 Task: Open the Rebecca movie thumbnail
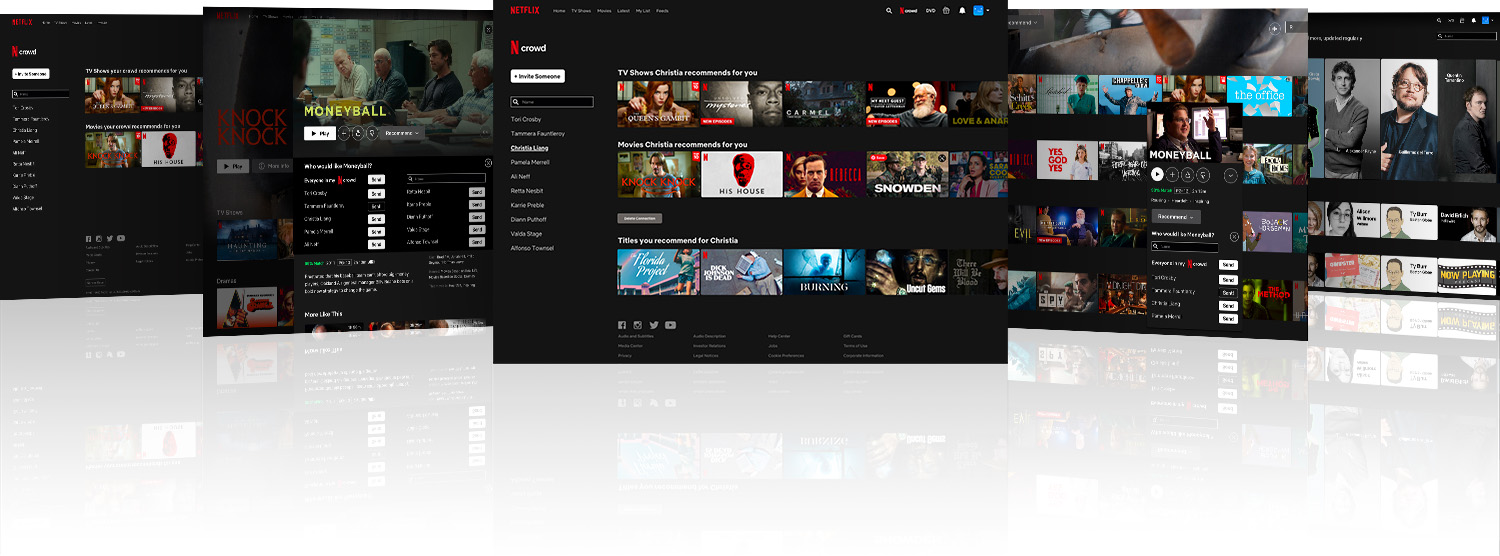point(824,174)
